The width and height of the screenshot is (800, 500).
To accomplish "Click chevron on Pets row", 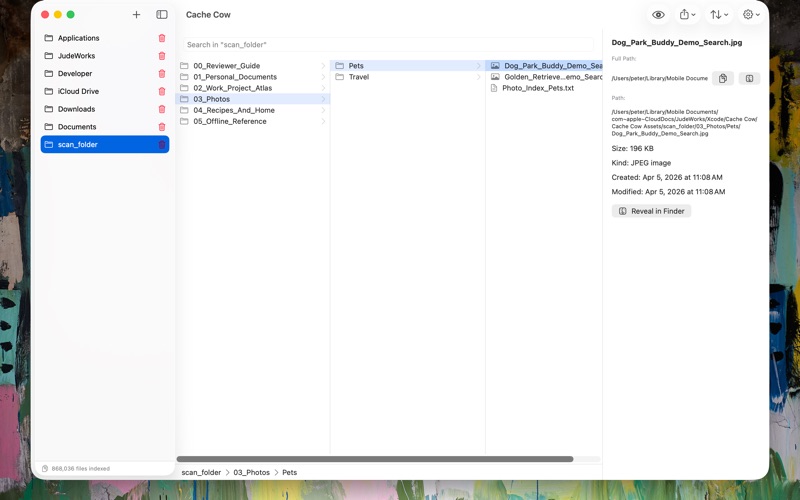I will point(478,65).
